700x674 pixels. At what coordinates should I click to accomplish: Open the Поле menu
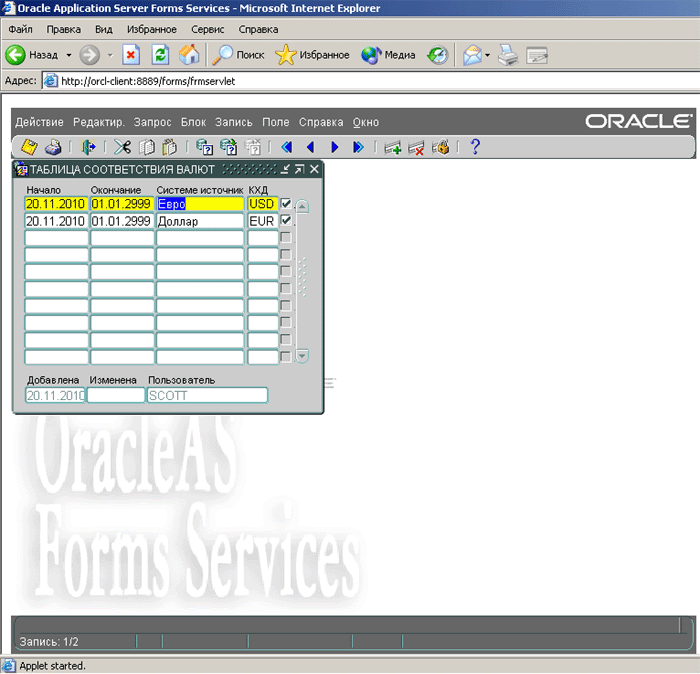click(275, 122)
